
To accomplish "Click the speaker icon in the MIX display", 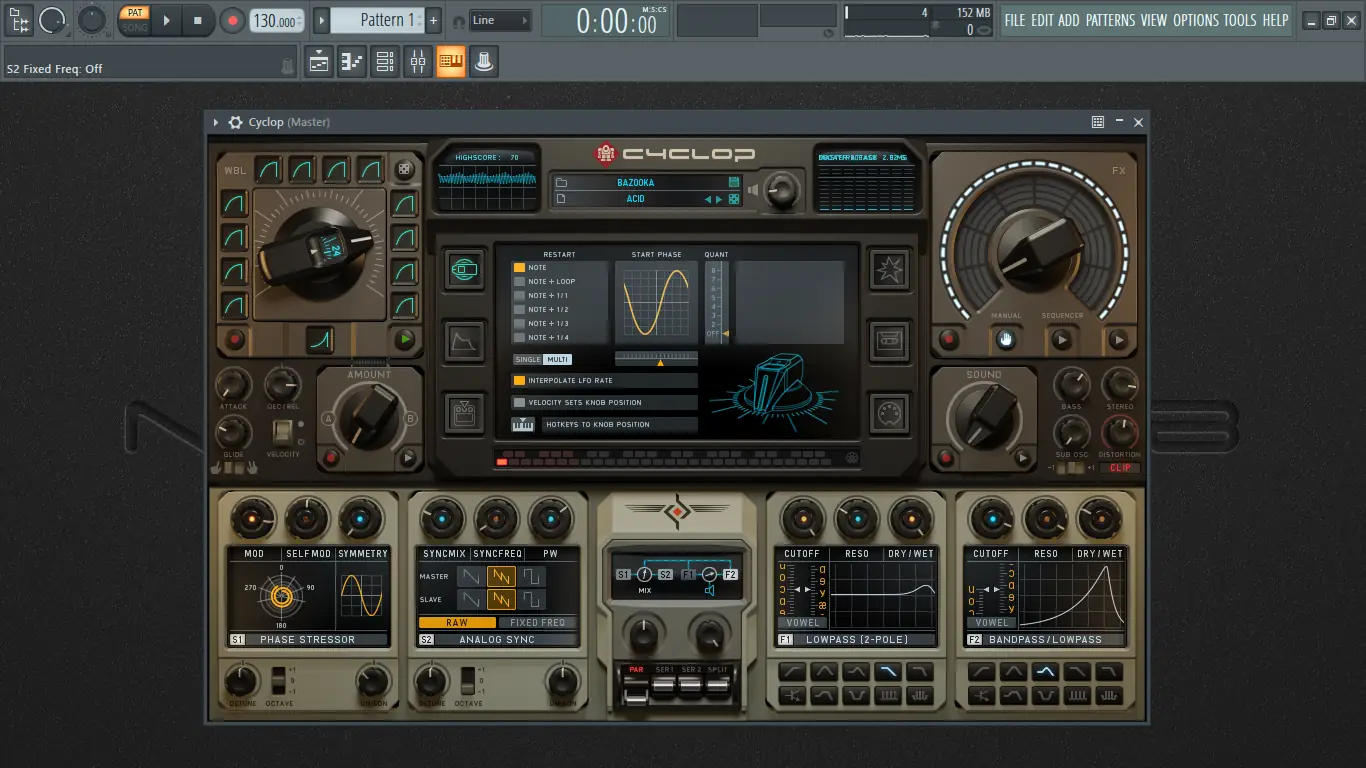I will click(x=710, y=590).
